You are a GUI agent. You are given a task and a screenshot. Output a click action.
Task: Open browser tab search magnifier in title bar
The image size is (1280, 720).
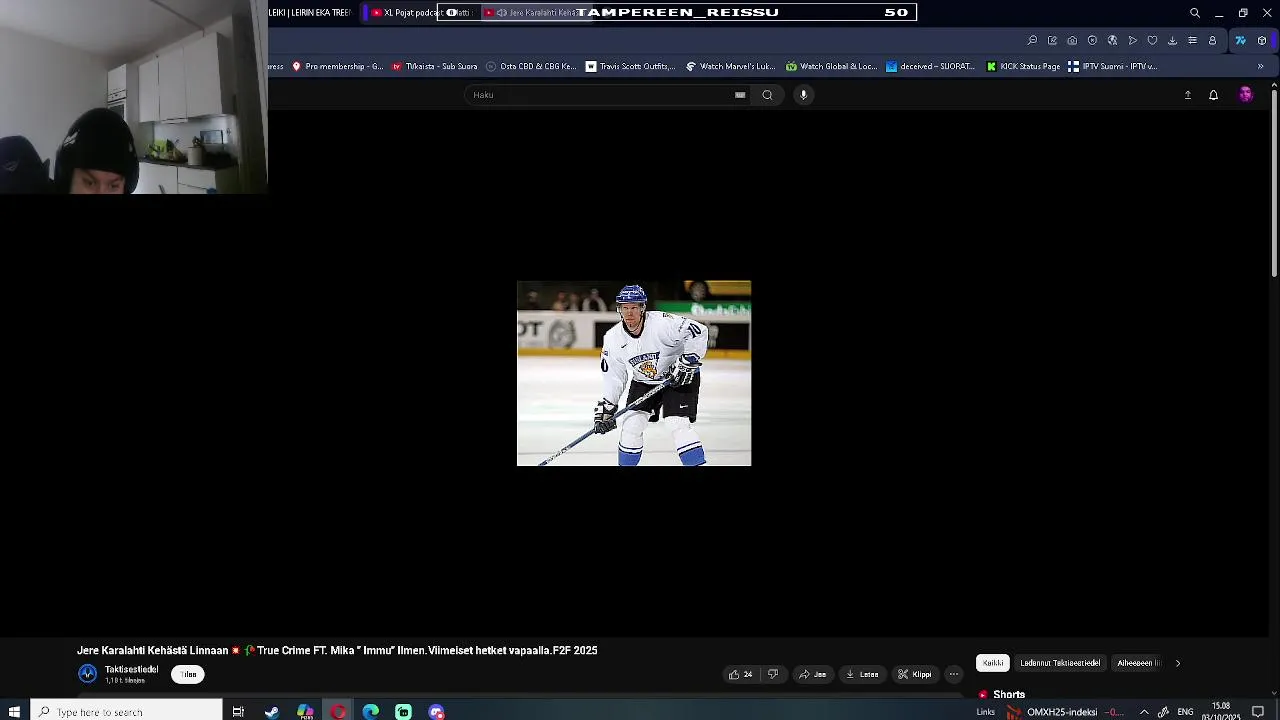tap(1194, 13)
